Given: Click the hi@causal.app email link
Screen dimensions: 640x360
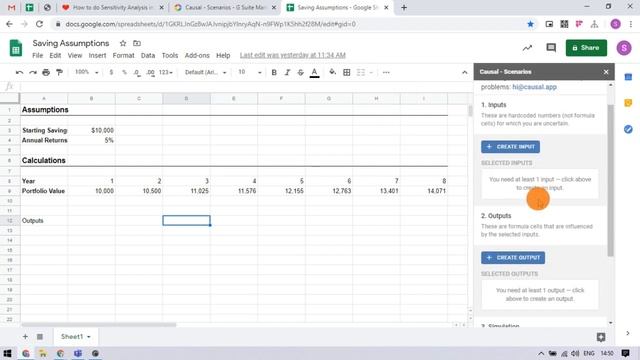Looking at the screenshot, I should pos(534,87).
